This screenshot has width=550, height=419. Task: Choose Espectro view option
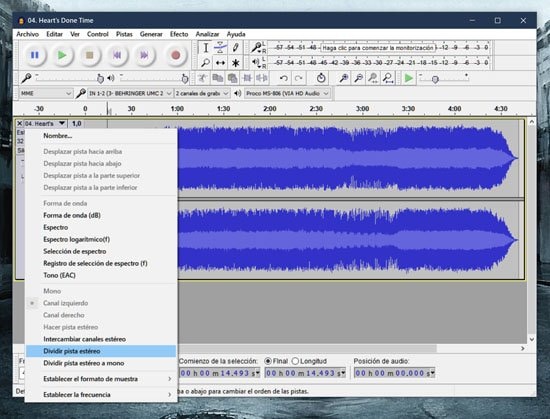click(101, 227)
